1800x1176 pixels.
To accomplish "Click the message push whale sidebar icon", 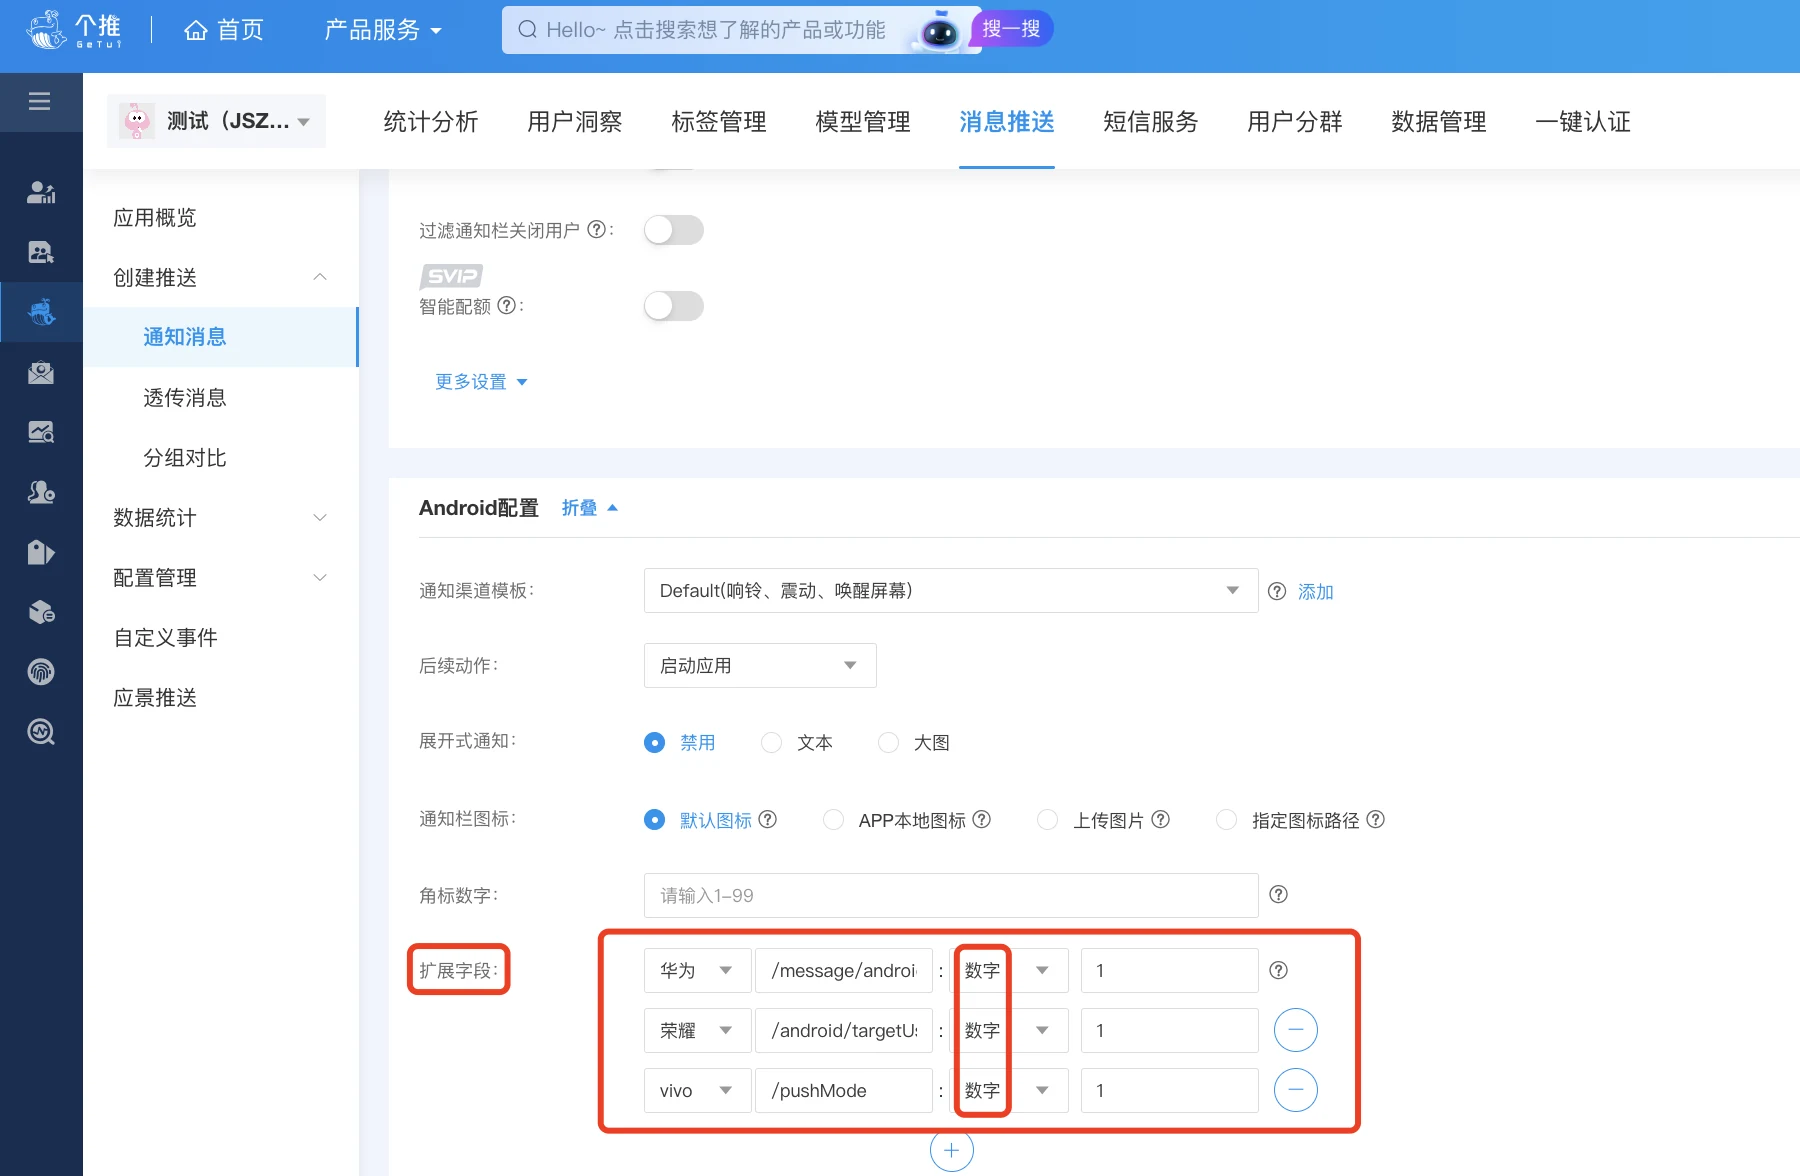I will [41, 312].
